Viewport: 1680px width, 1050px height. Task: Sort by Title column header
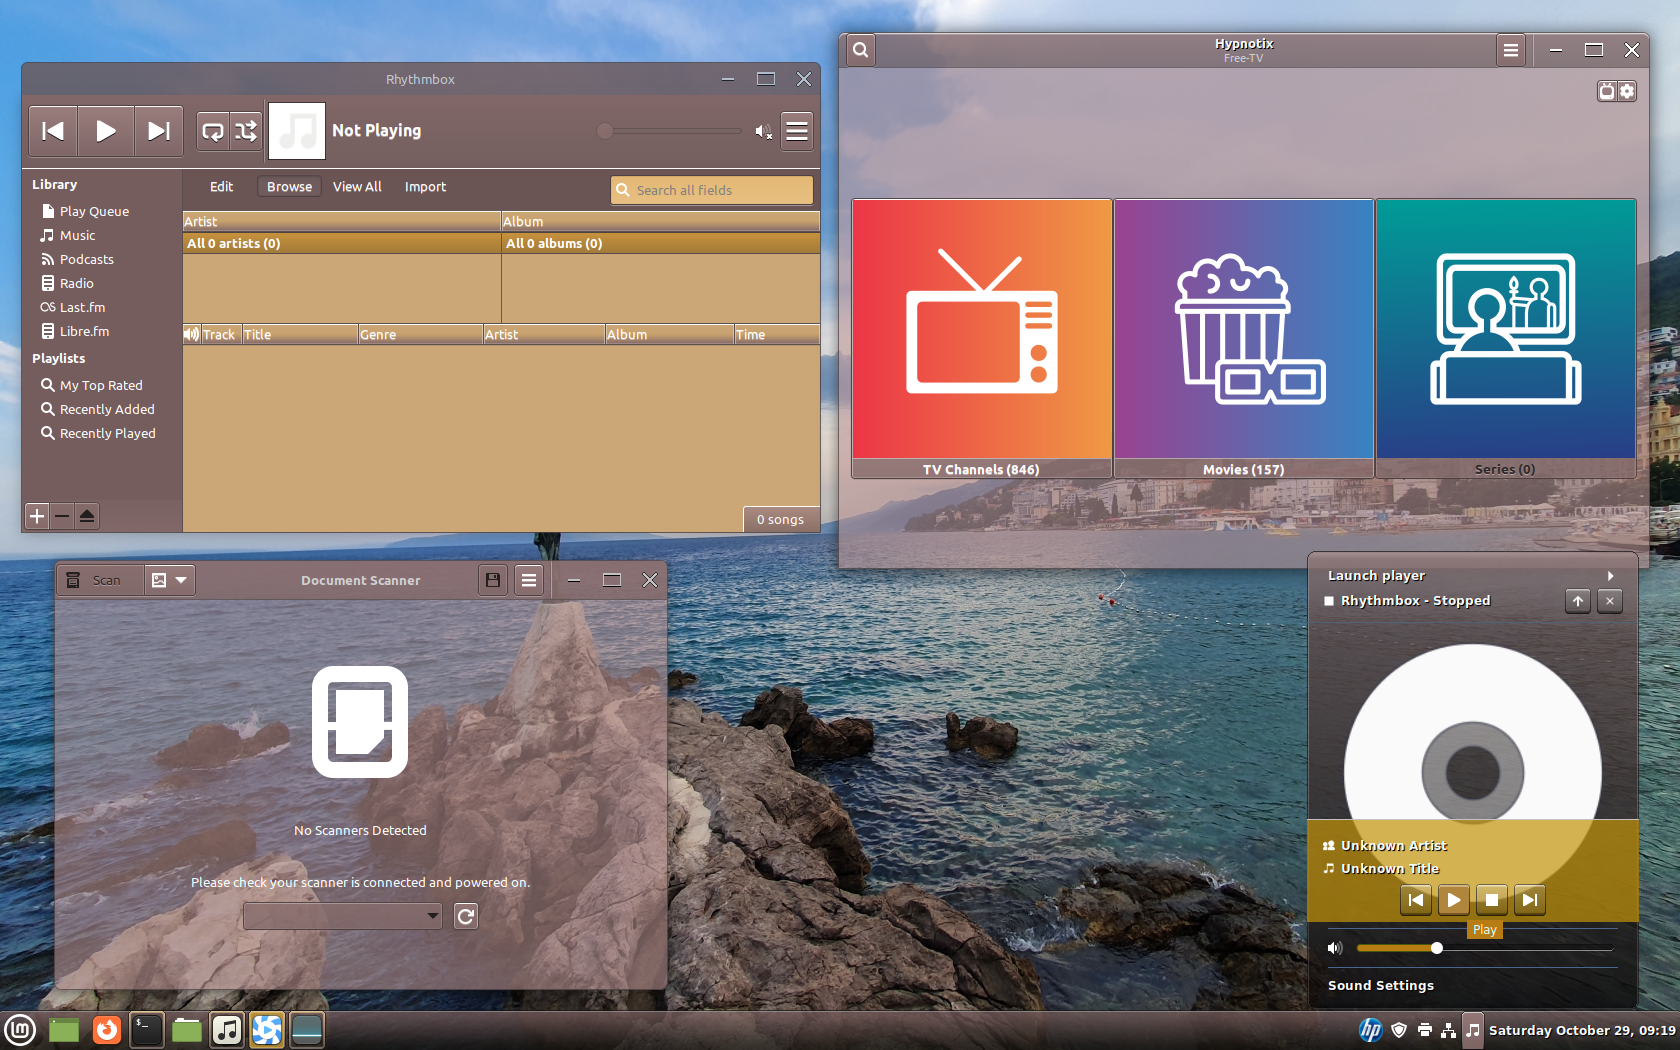coord(299,334)
